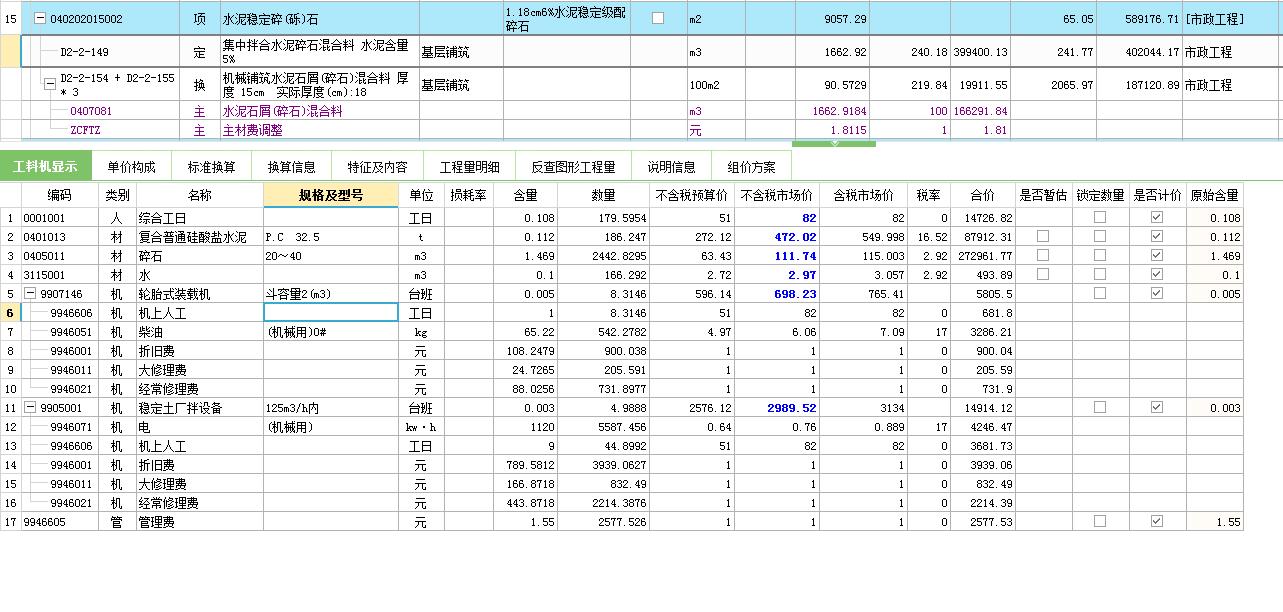Select the 复合普通硅酸盐水泥 name cell
This screenshot has width=1283, height=612.
click(x=199, y=237)
